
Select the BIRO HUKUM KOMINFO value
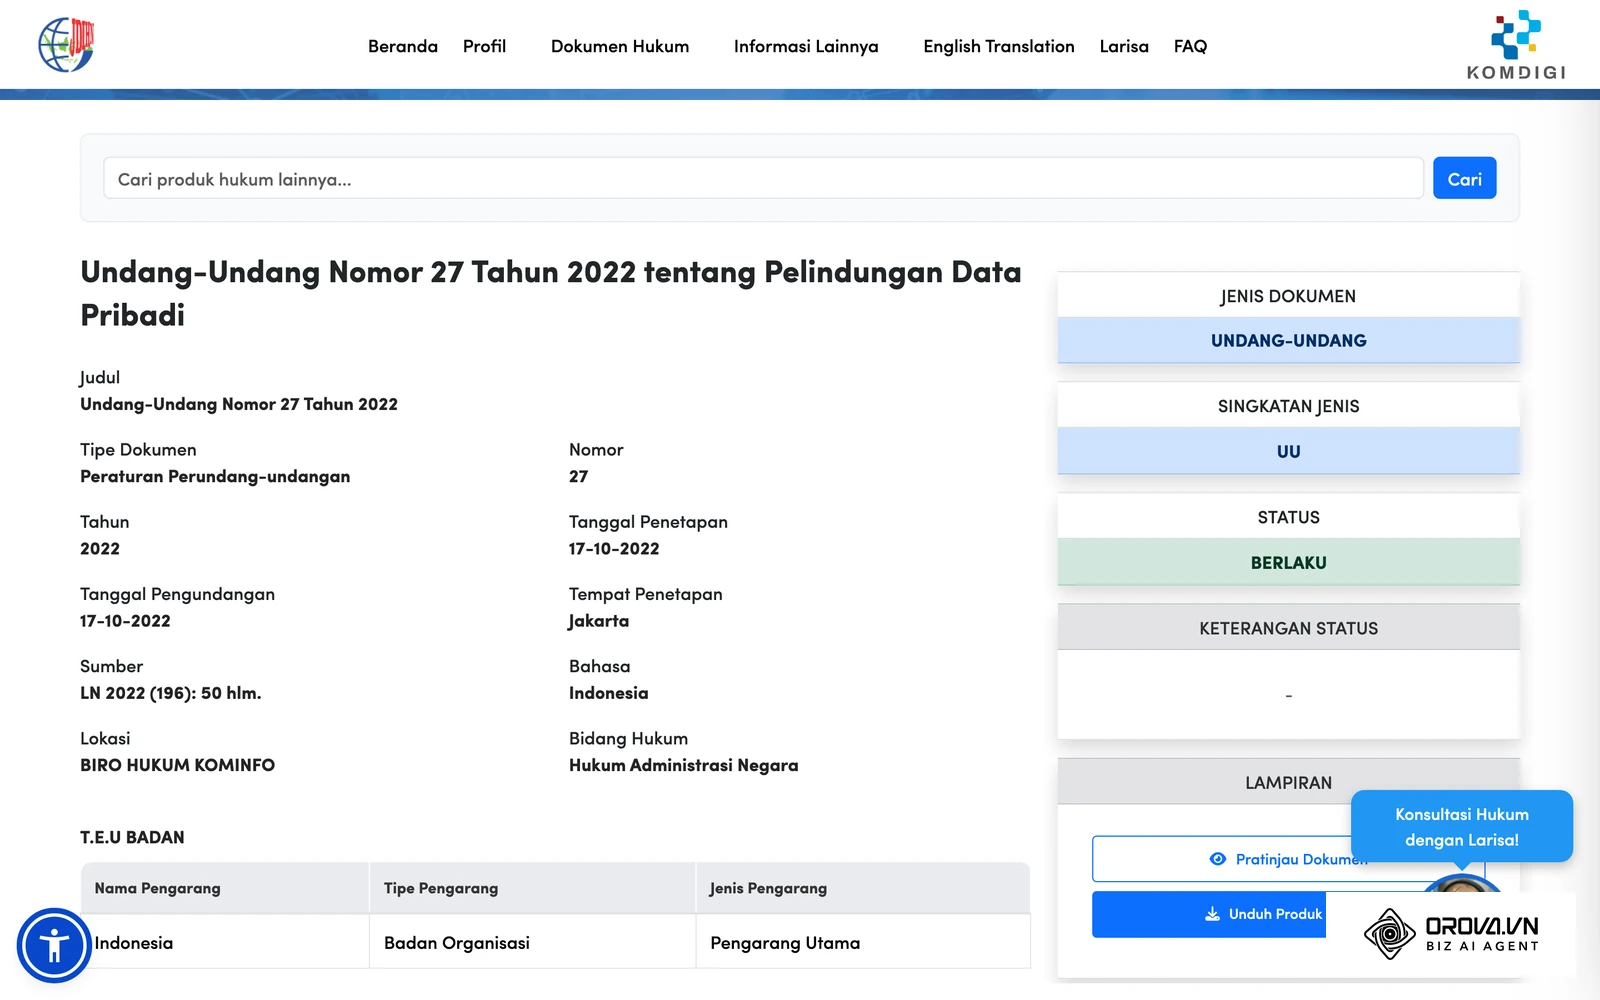(x=177, y=765)
